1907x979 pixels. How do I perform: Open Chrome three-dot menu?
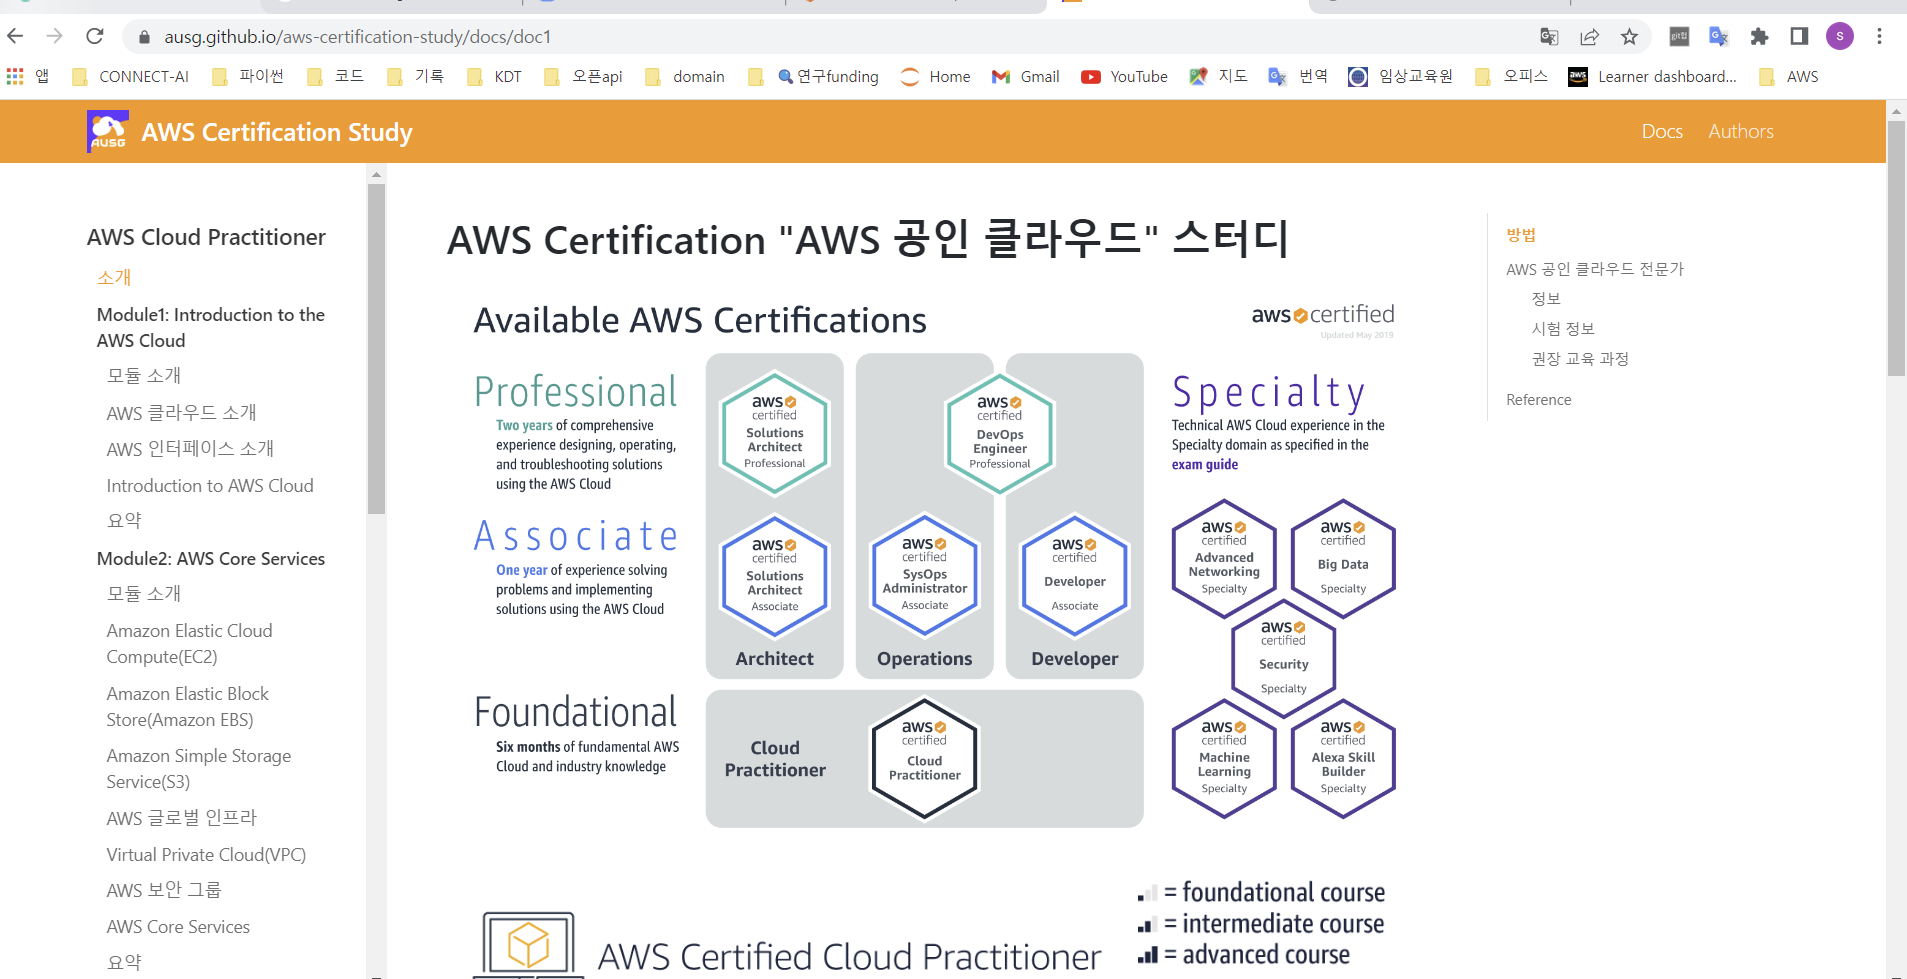[1879, 37]
